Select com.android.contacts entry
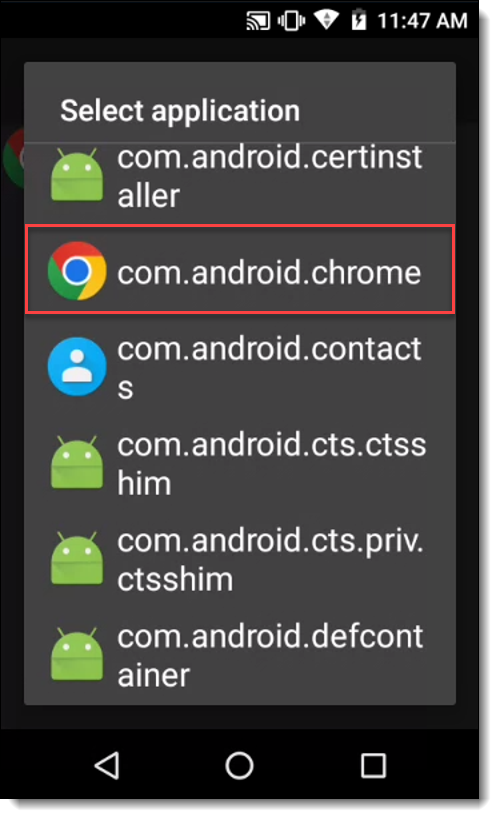This screenshot has height=819, width=499. (x=240, y=367)
